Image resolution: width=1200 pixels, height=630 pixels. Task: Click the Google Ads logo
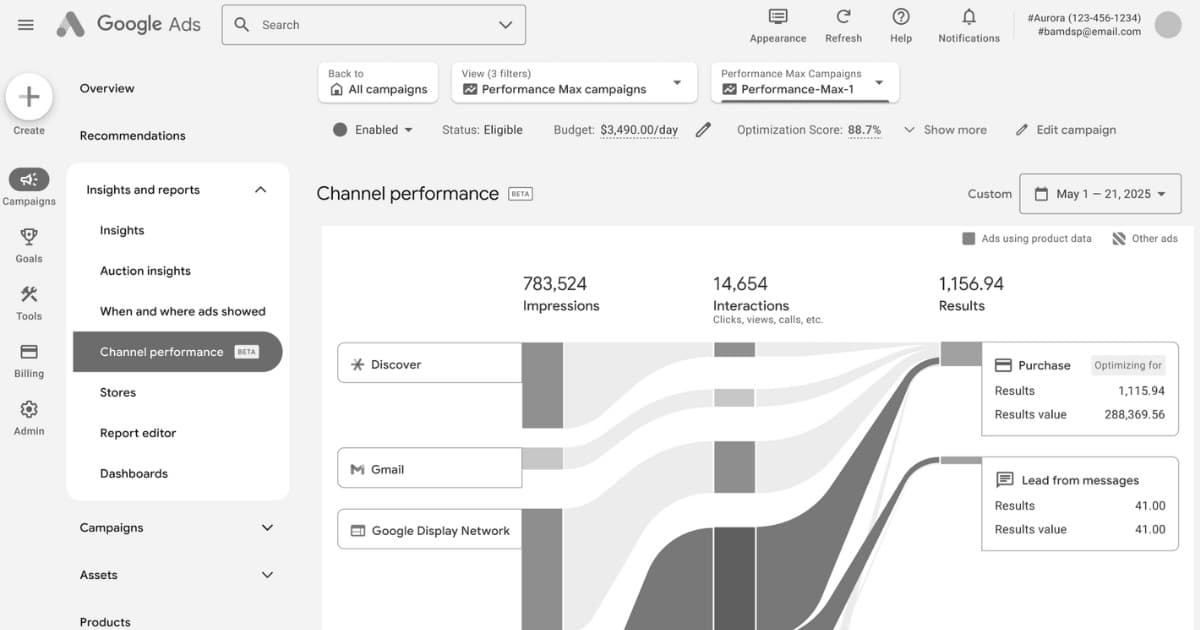(x=128, y=24)
